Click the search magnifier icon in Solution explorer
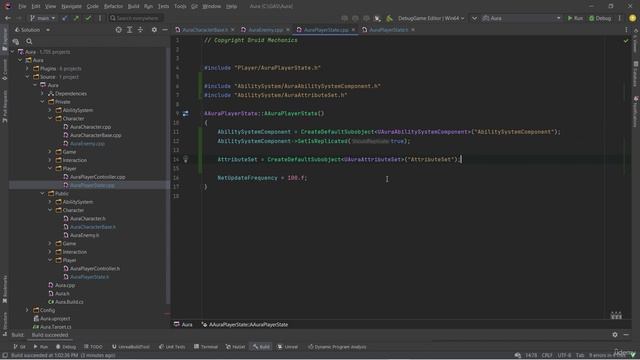Viewport: 640px width, 360px height. pos(29,41)
